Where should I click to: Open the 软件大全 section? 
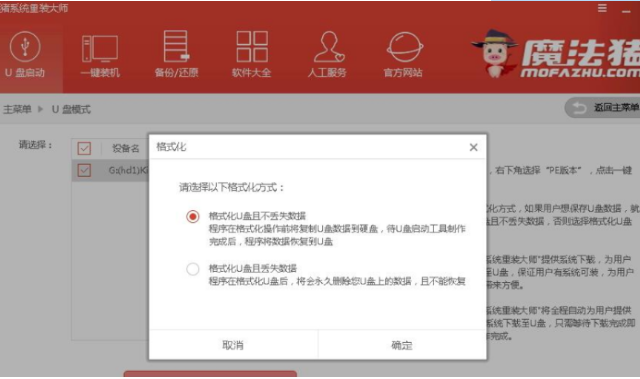[252, 55]
